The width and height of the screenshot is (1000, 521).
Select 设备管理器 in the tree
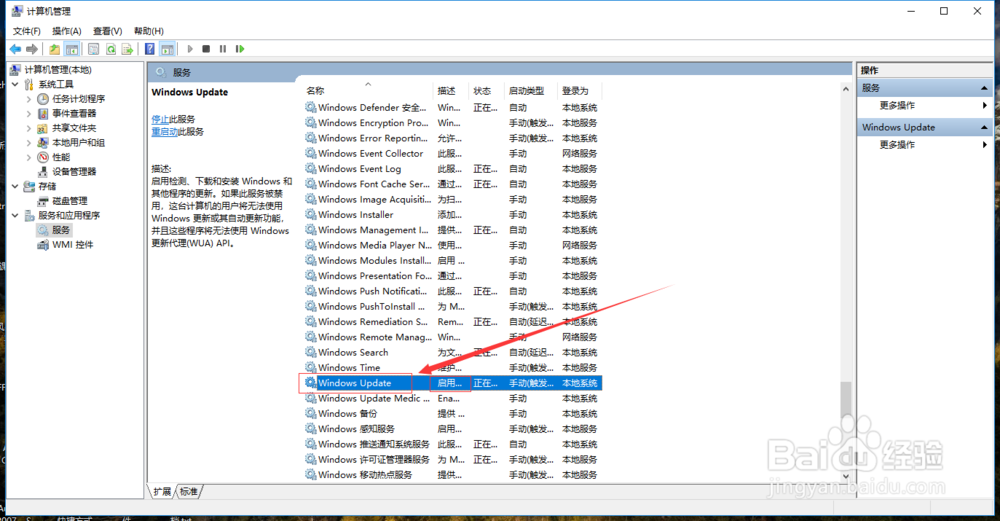click(74, 172)
